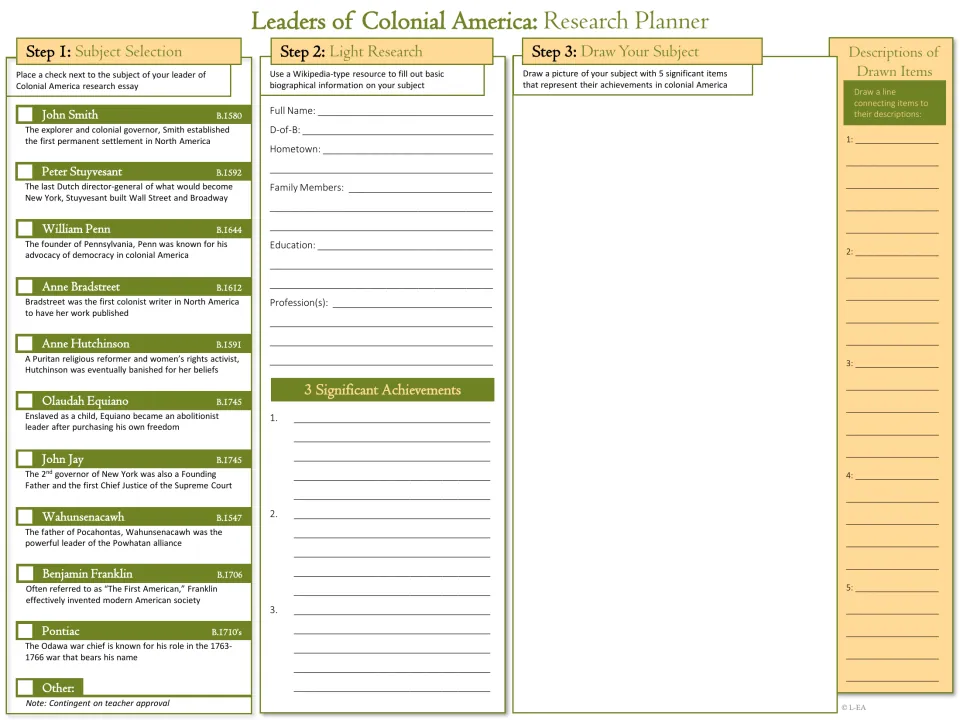Click the Place a check instruction text
The image size is (960, 720).
point(111,80)
